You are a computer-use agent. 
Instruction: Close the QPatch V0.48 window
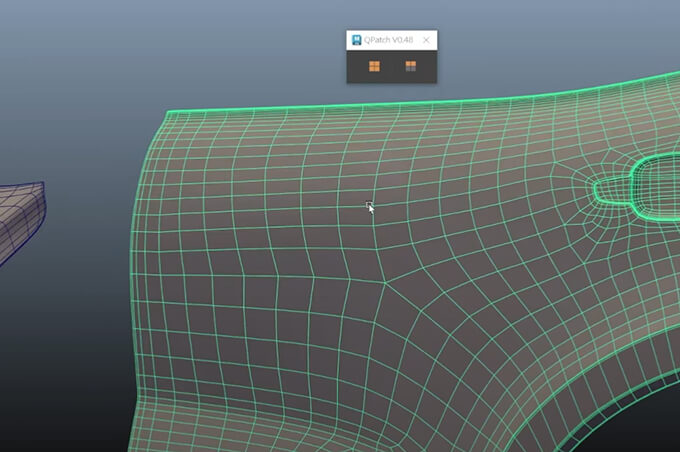(x=426, y=40)
